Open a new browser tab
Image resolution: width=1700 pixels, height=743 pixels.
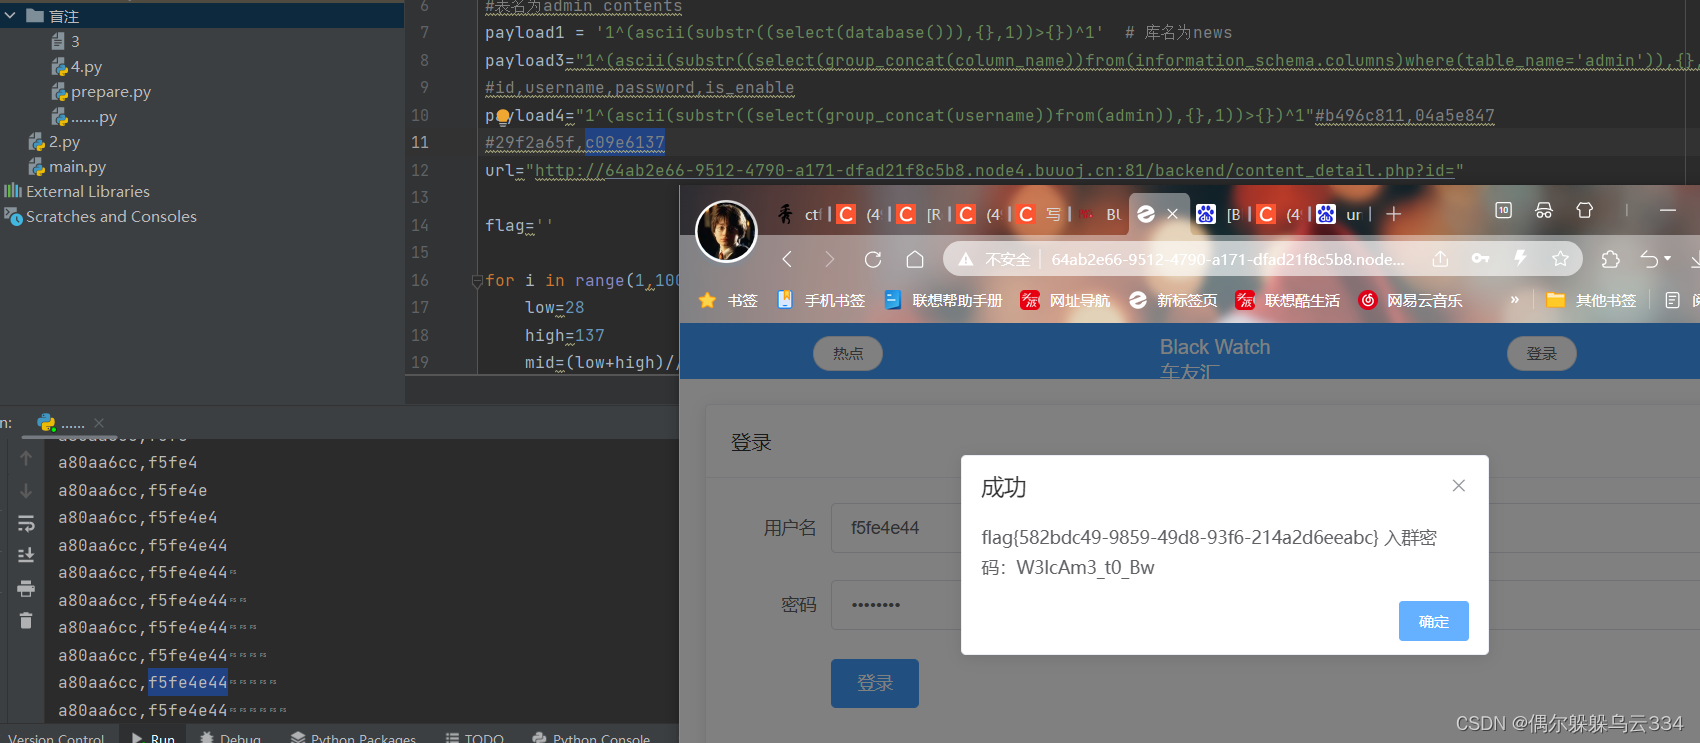click(1394, 214)
